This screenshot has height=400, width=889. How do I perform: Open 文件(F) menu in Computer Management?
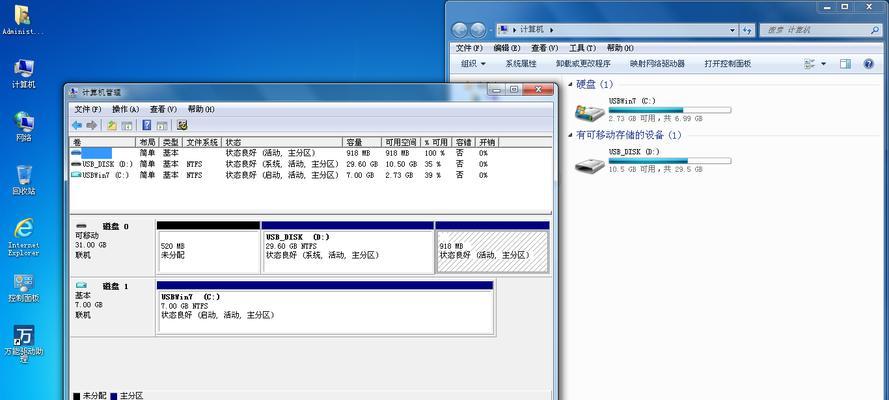(88, 109)
